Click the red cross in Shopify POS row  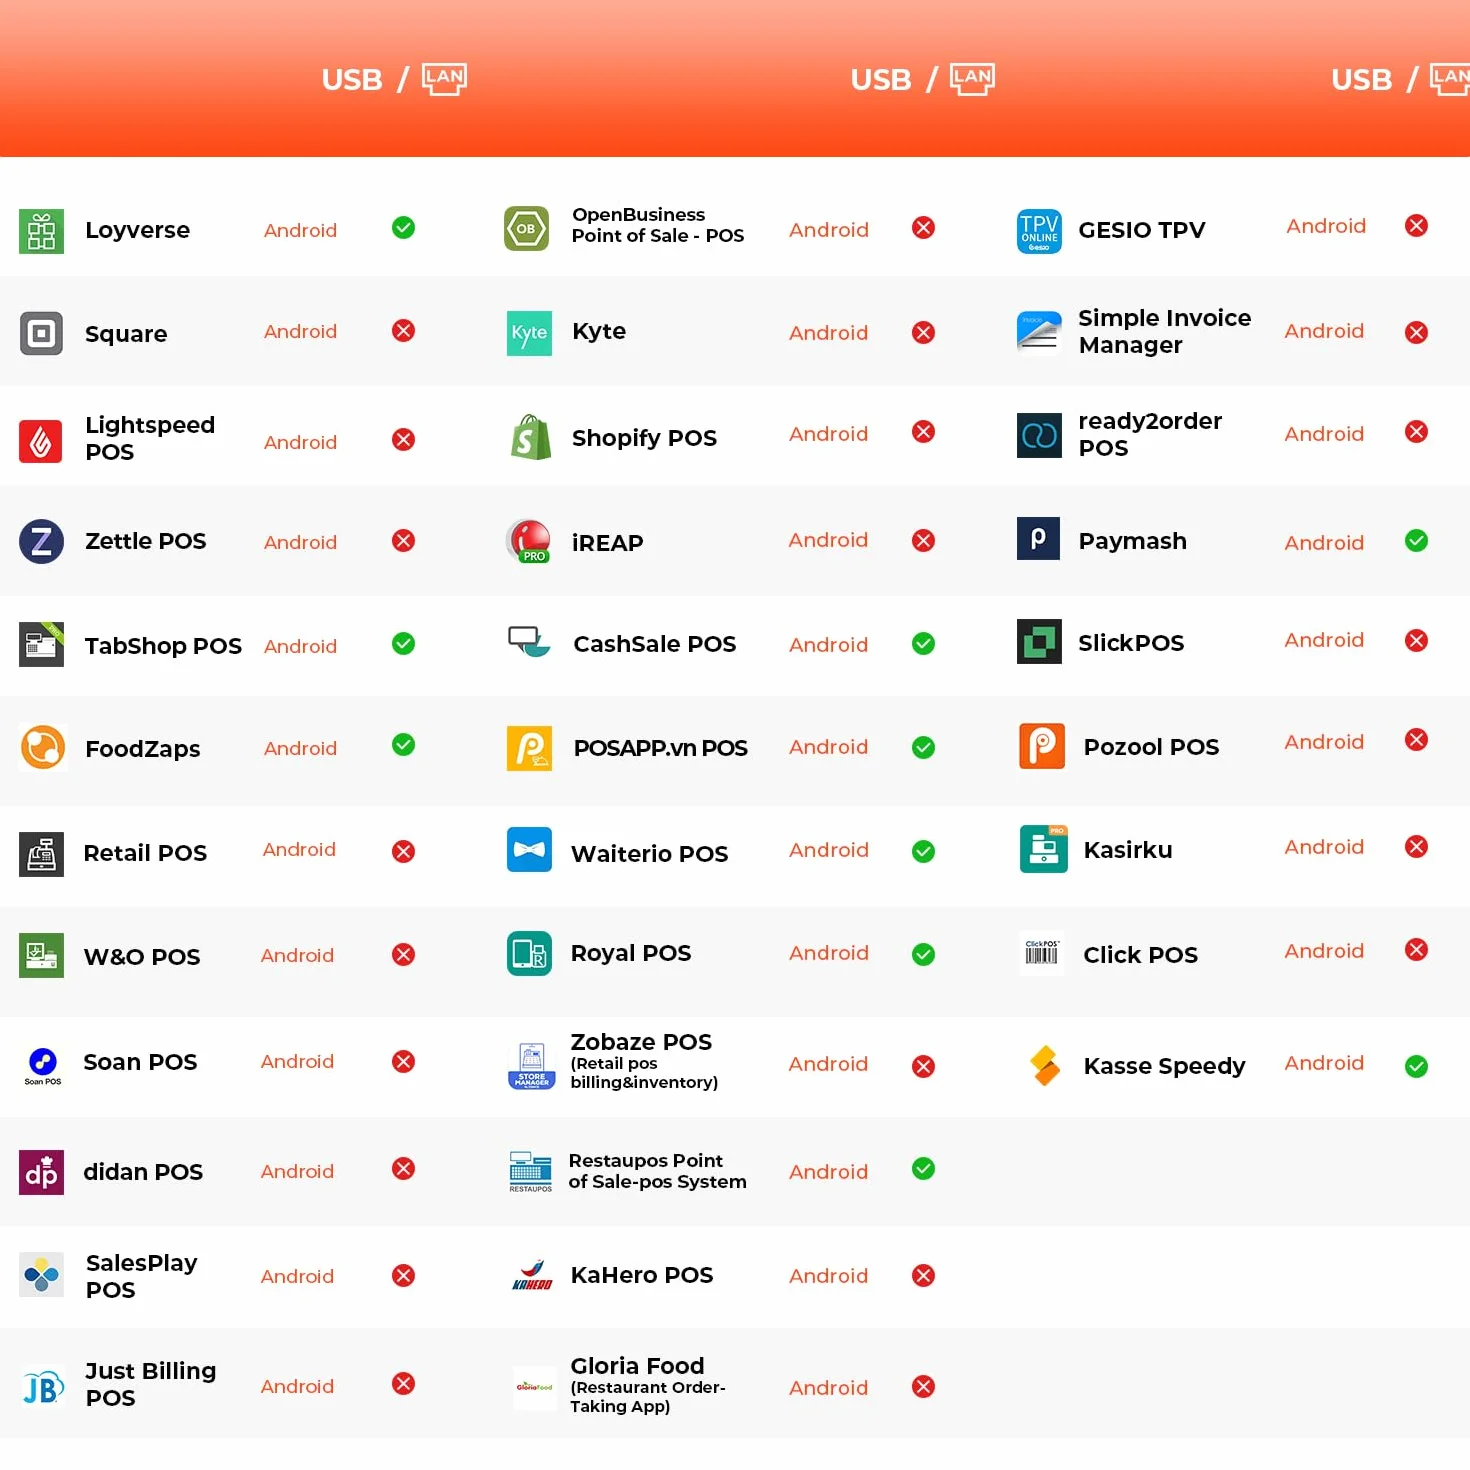(x=923, y=432)
